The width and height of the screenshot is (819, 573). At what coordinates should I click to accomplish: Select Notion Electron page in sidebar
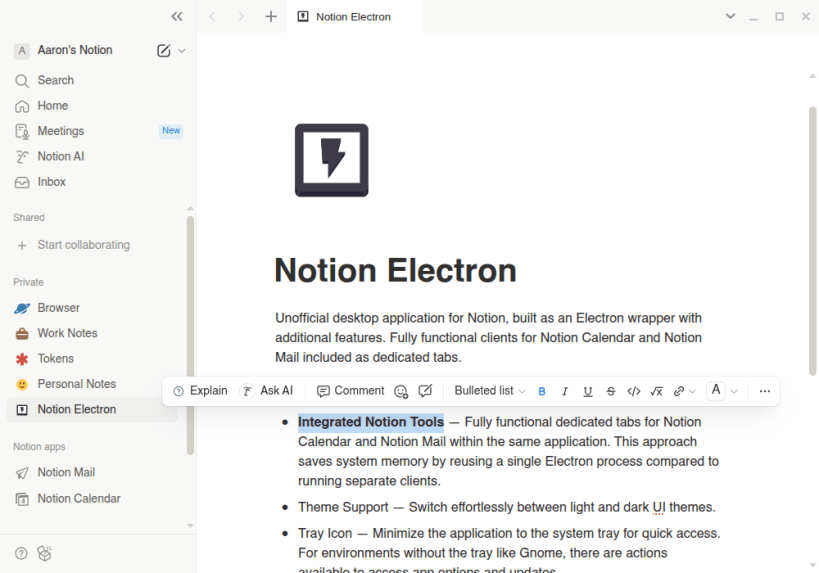92,410
